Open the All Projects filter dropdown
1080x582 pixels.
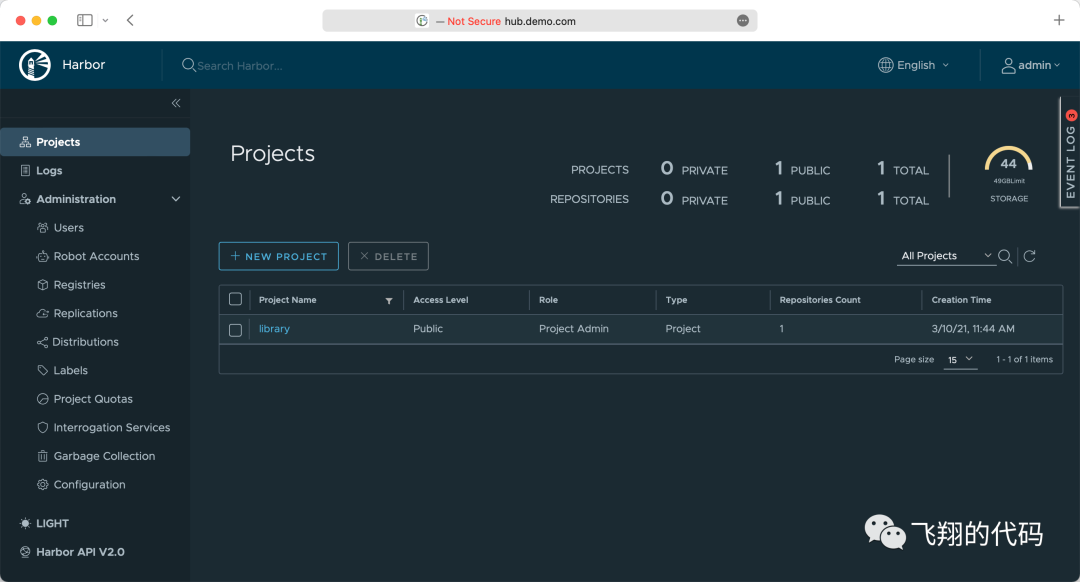[x=946, y=256]
